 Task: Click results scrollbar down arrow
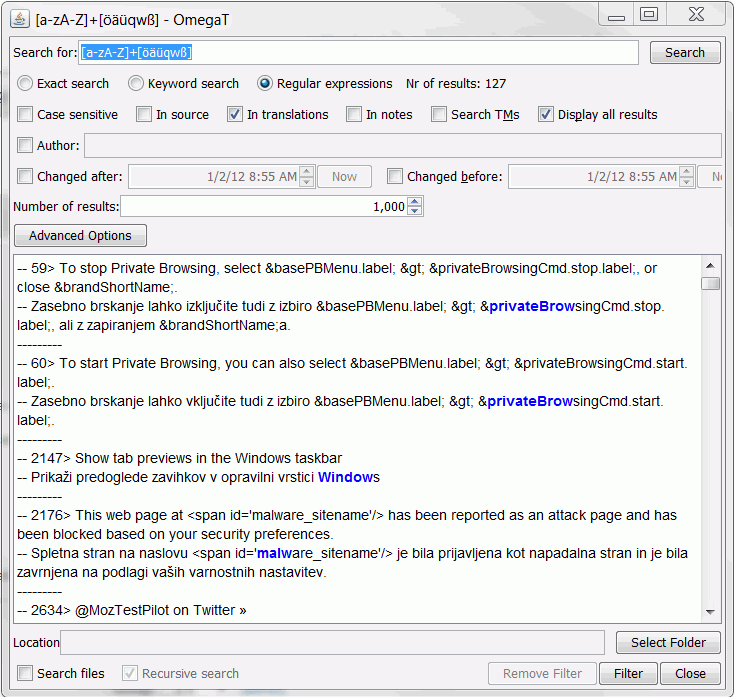710,612
